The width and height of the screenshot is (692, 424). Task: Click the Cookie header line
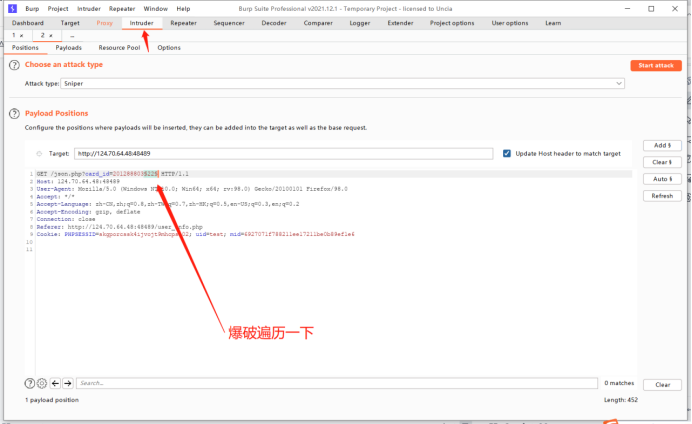click(x=196, y=234)
